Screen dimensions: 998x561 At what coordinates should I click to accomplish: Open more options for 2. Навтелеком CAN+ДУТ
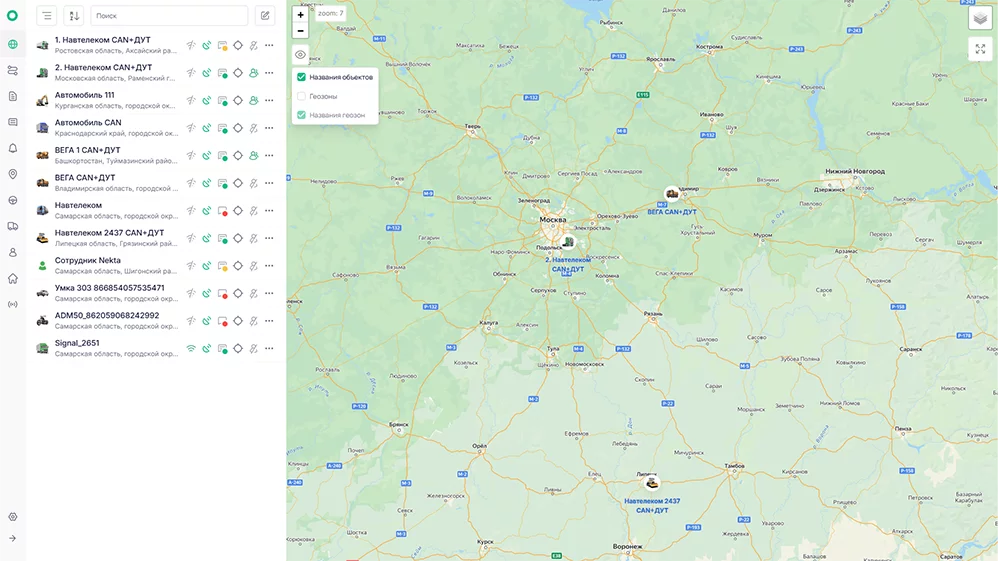point(269,73)
